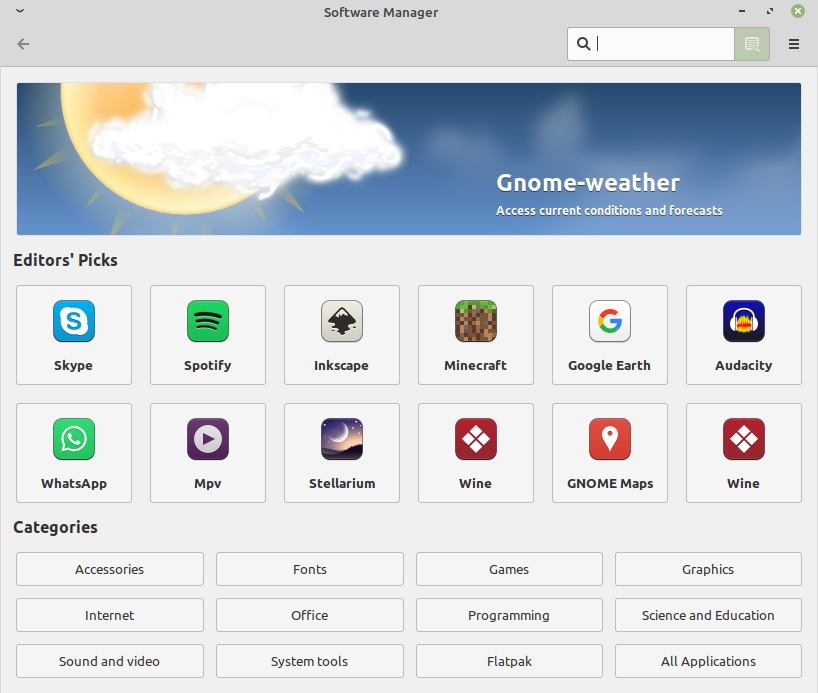Toggle the search-in-descriptions button beside search box
The height and width of the screenshot is (693, 818).
coord(752,44)
